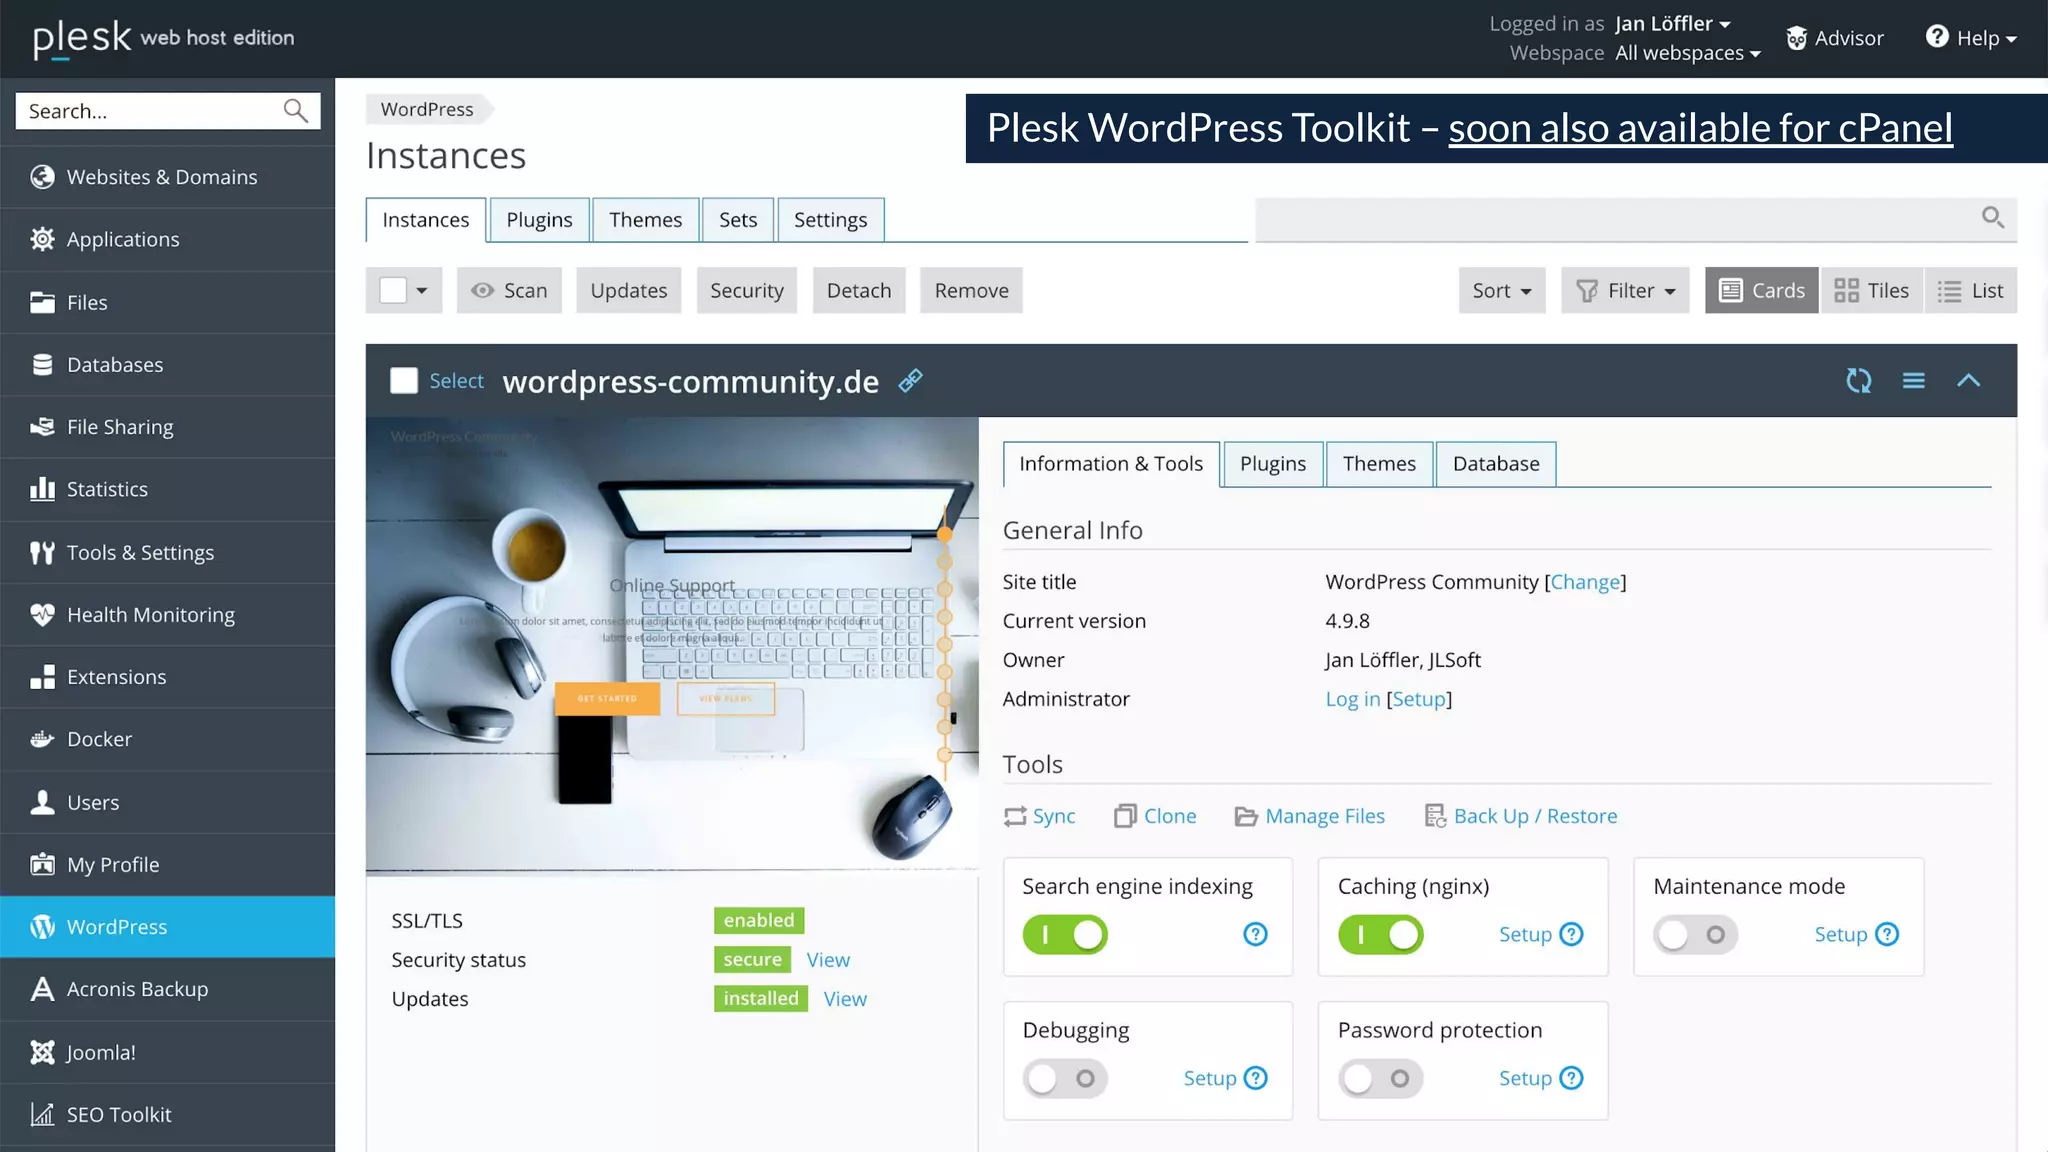Open the Jan Löffler account dropdown
Screen dimensions: 2048x1152
pyautogui.click(x=1672, y=23)
